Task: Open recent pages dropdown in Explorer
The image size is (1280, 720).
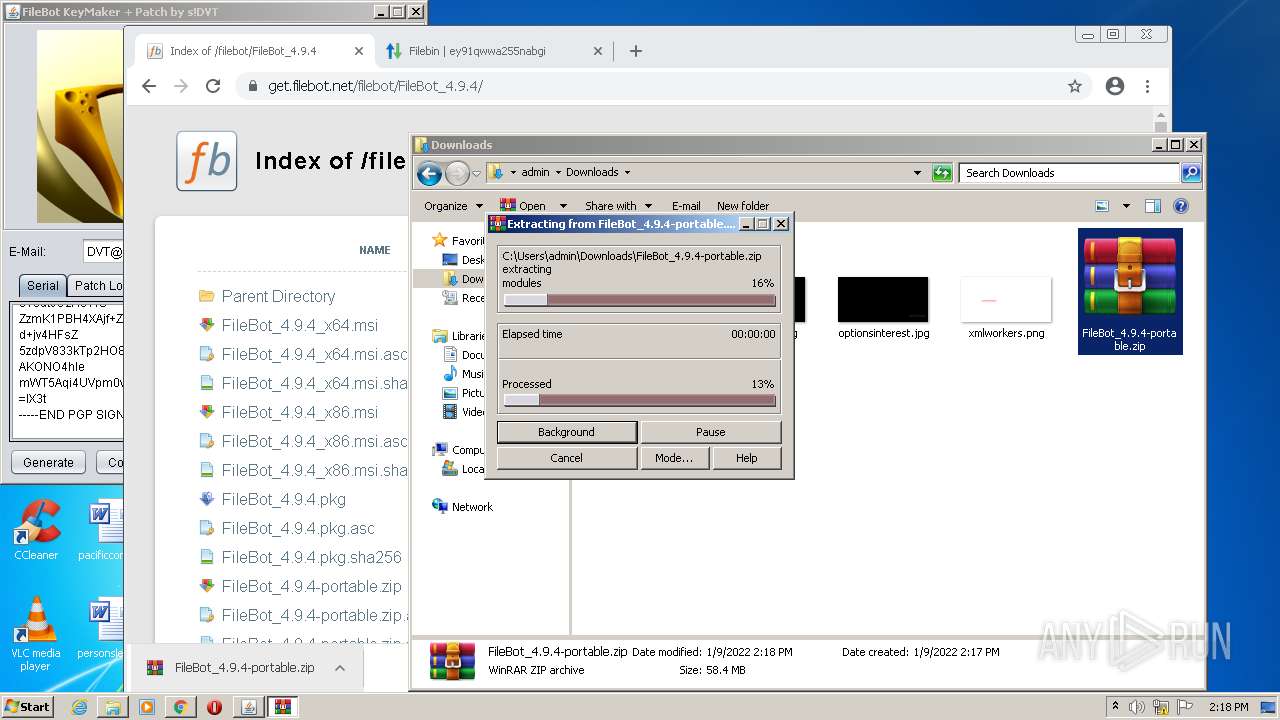Action: coord(476,173)
